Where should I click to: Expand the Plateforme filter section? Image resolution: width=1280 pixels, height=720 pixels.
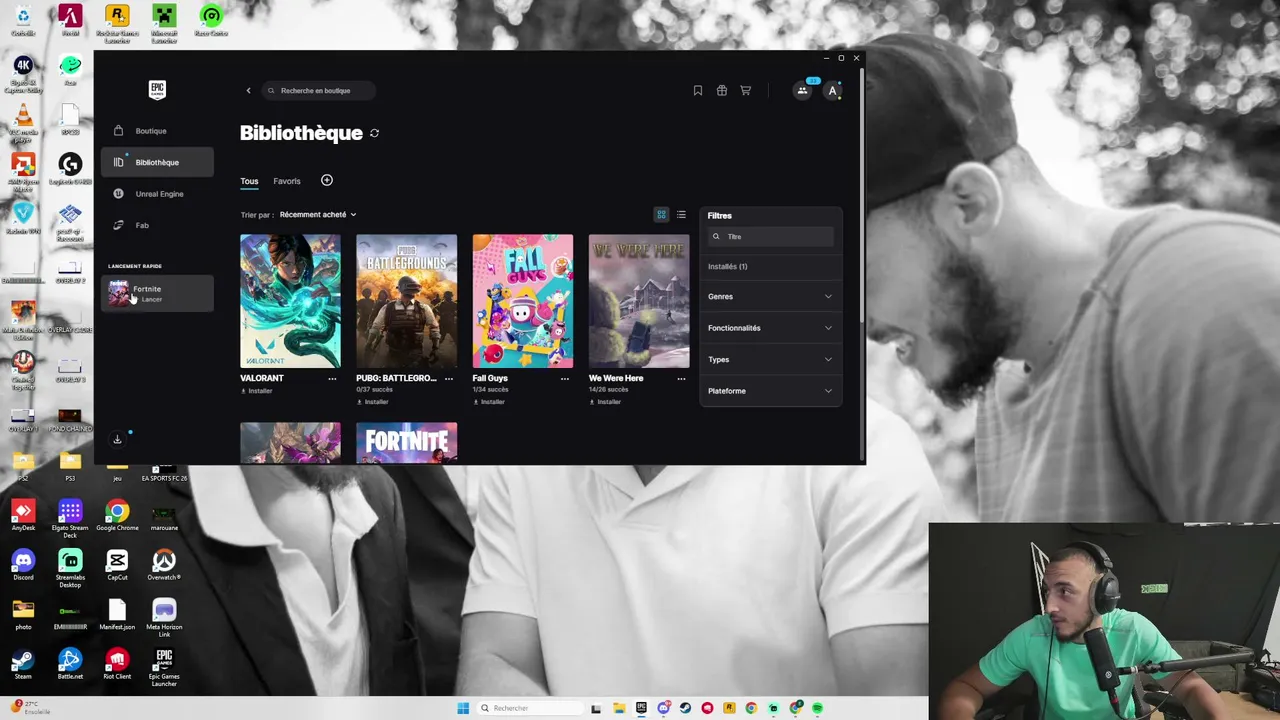pos(770,391)
